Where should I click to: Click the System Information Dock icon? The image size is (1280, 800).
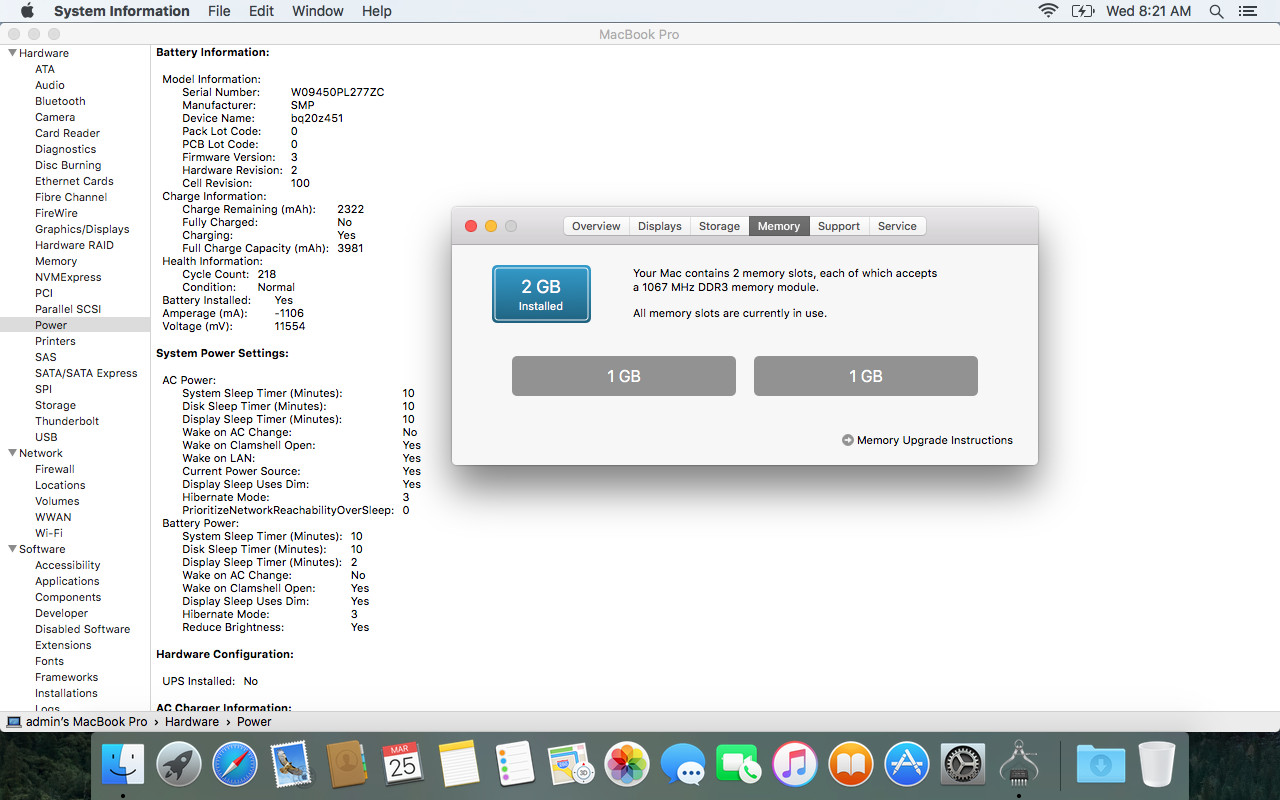1019,765
